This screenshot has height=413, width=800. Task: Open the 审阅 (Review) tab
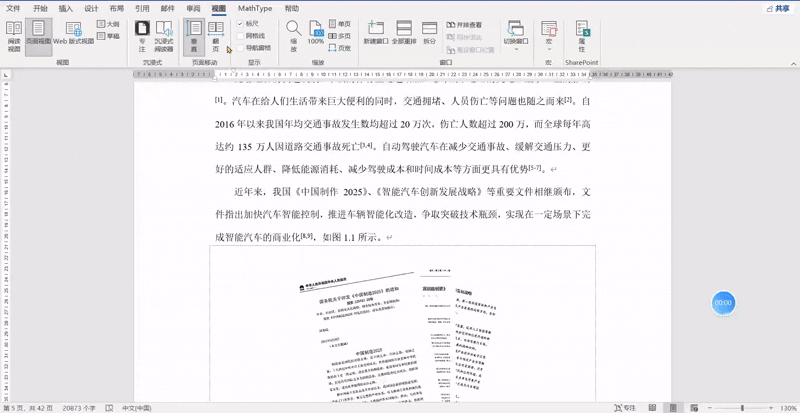coord(193,9)
